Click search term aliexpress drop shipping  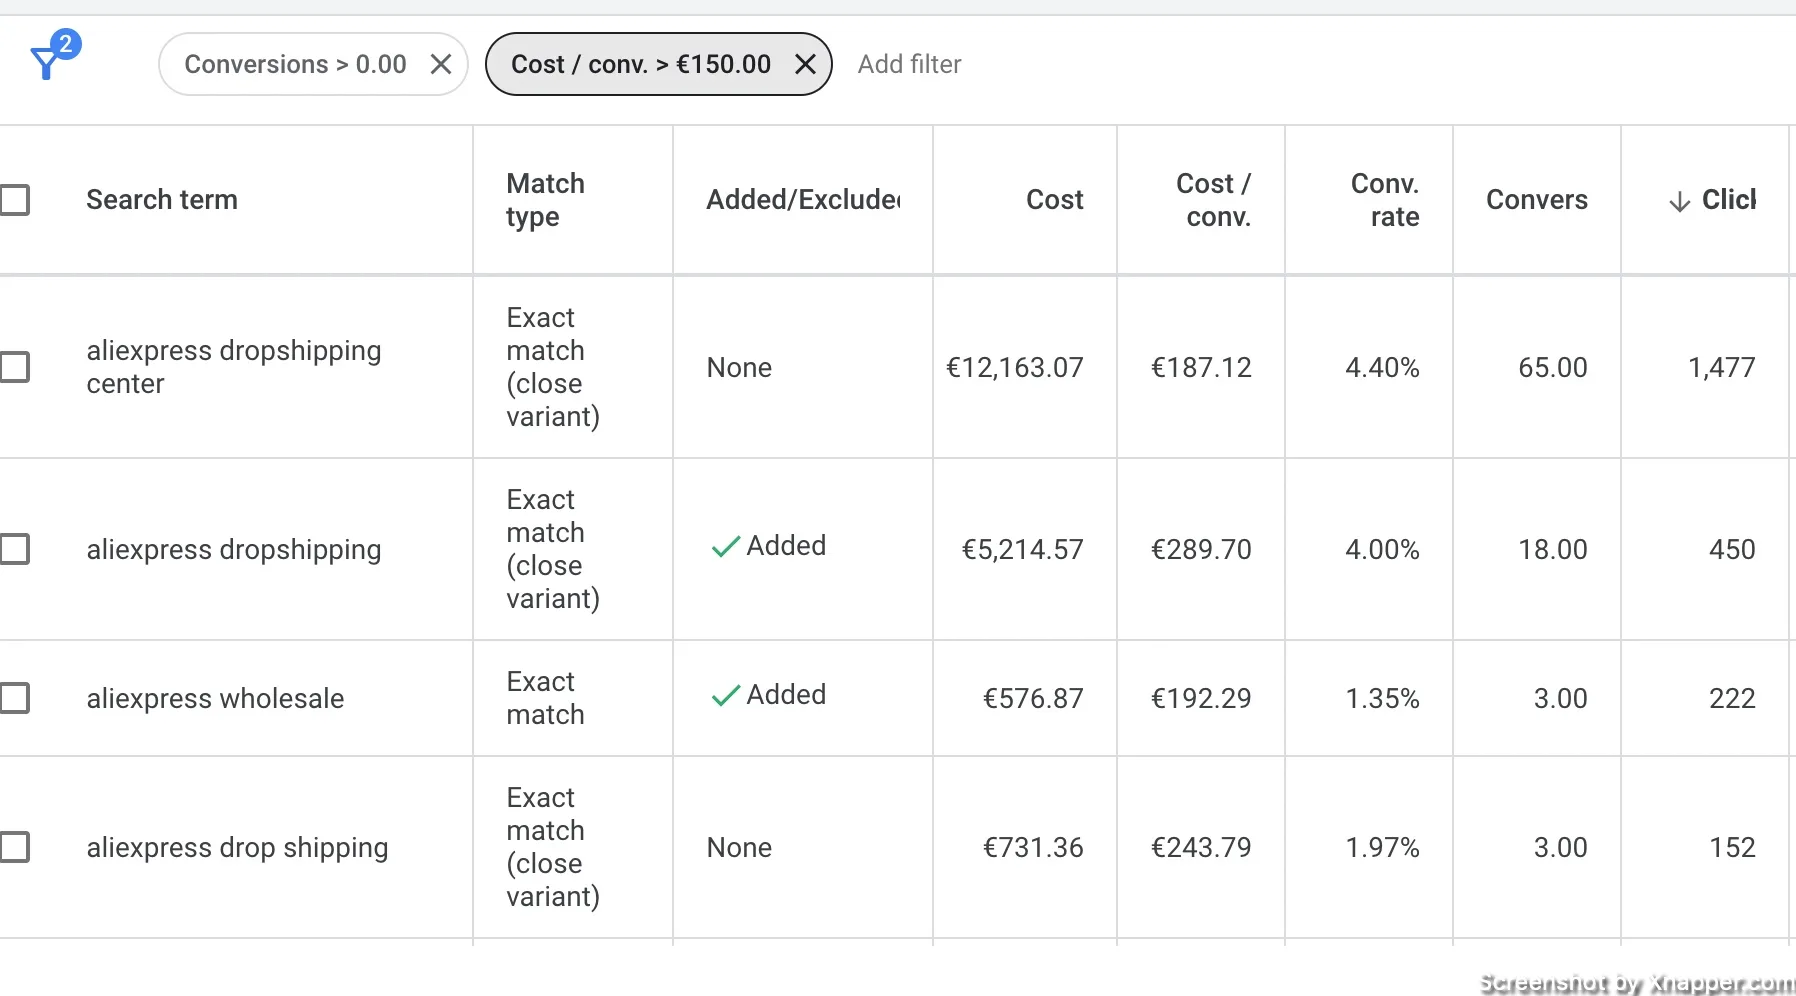point(237,847)
